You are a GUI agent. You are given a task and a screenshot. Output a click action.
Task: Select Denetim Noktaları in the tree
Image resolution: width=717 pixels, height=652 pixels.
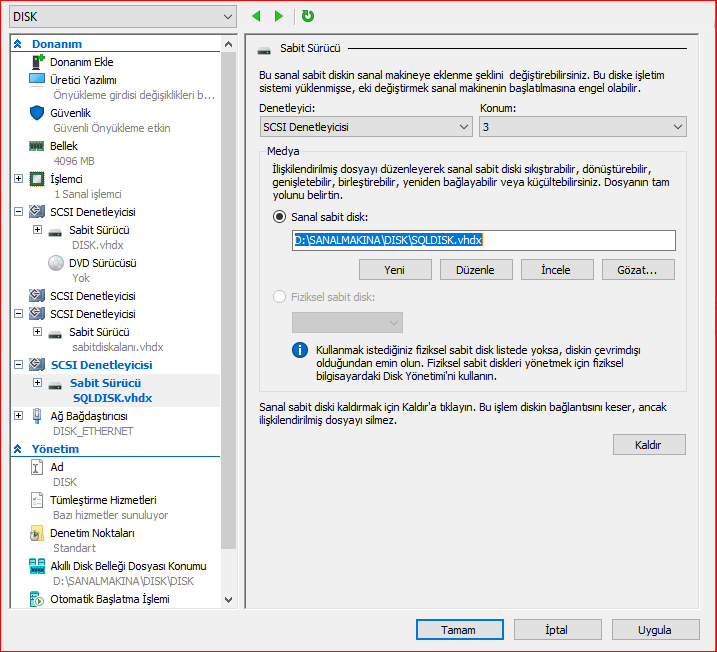[92, 533]
